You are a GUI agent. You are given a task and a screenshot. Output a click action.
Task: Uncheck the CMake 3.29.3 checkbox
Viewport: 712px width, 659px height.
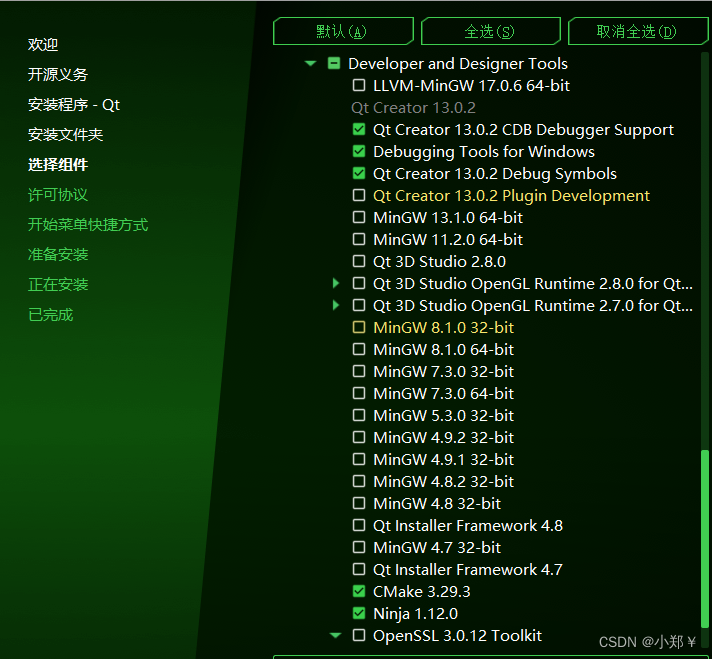(x=359, y=591)
